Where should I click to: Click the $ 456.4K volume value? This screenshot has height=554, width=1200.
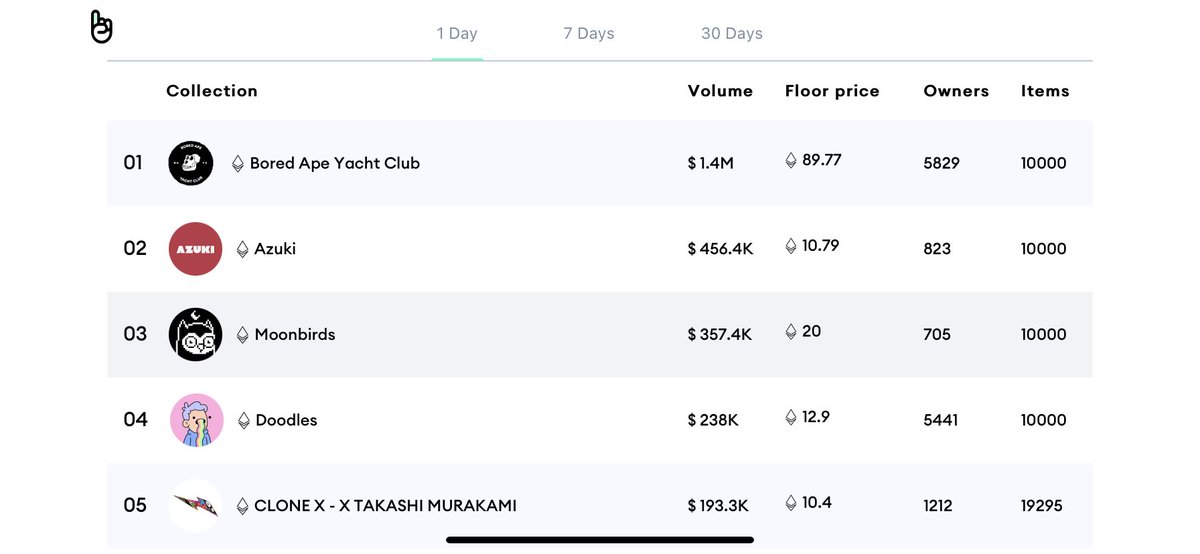click(x=720, y=249)
